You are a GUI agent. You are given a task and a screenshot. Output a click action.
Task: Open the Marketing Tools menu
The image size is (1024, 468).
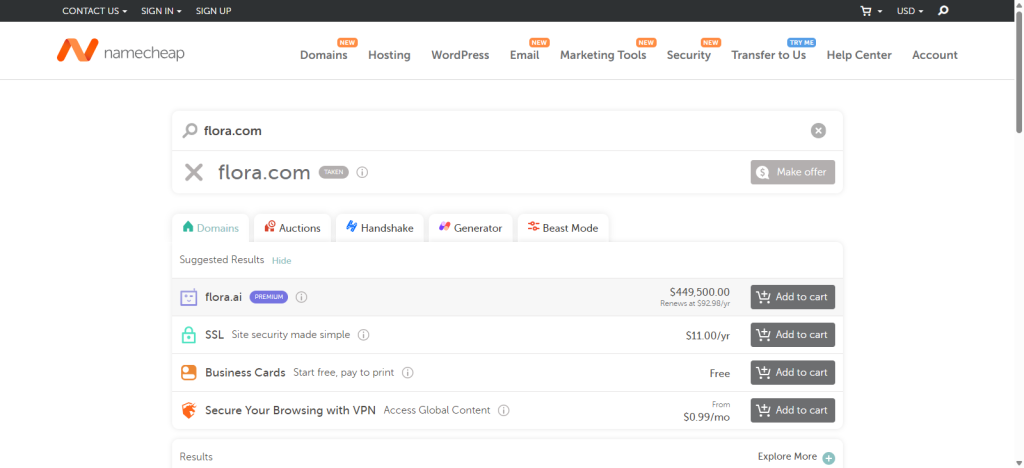tap(603, 55)
